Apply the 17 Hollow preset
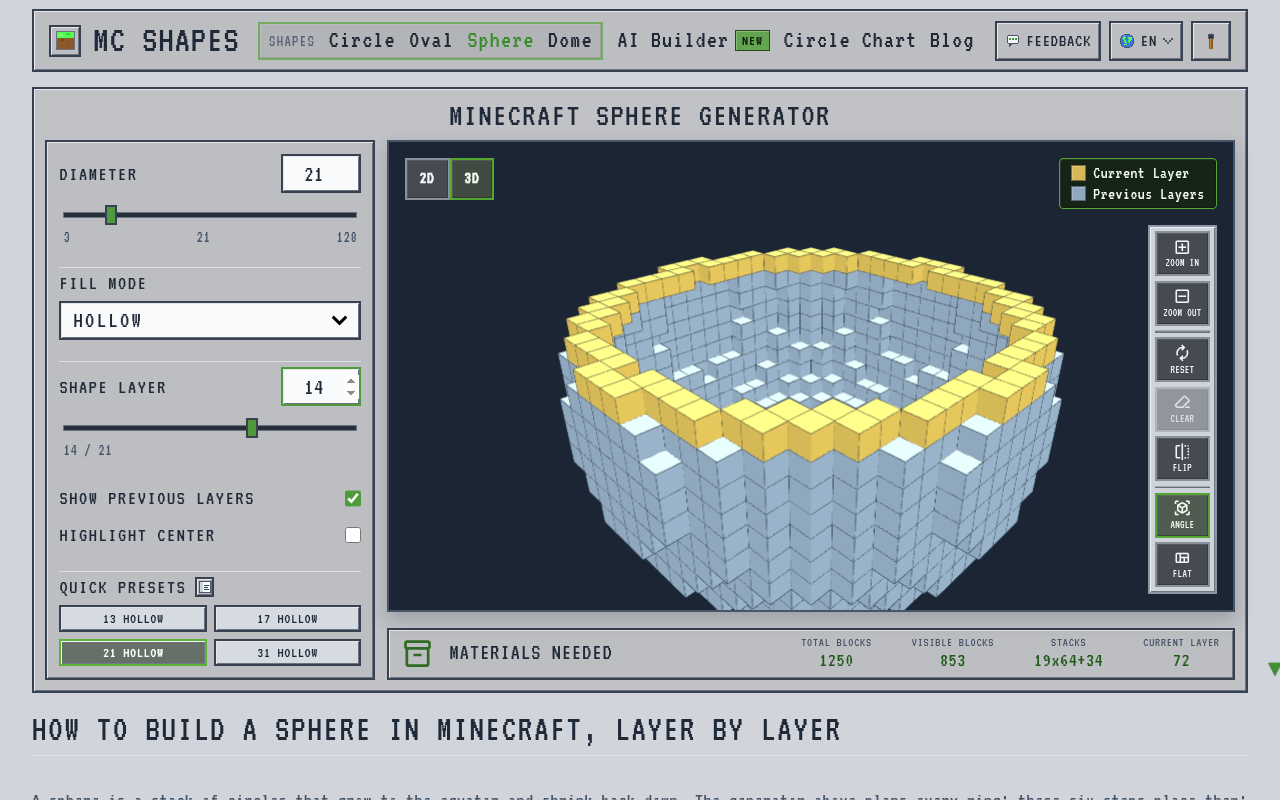1280x800 pixels. 287,619
